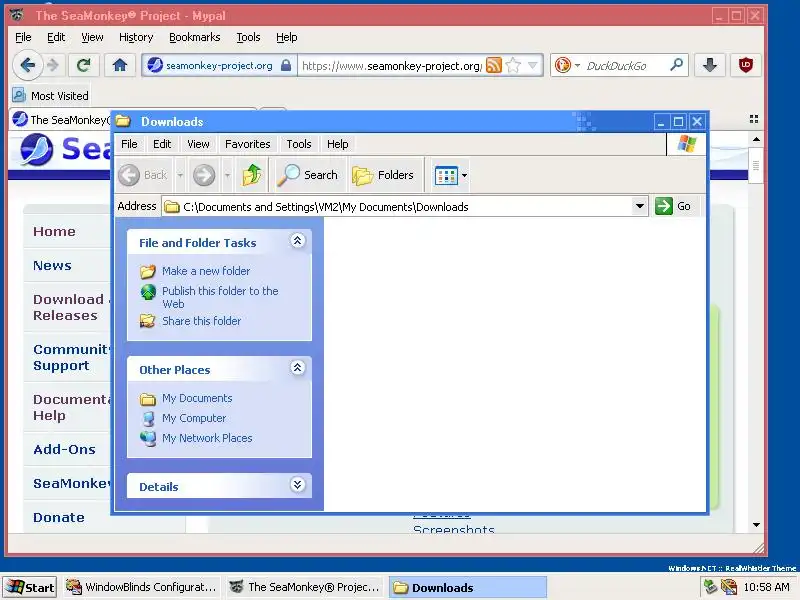Click Donate in the SeaMonkey site sidebar
Image resolution: width=800 pixels, height=600 pixels.
pos(59,517)
